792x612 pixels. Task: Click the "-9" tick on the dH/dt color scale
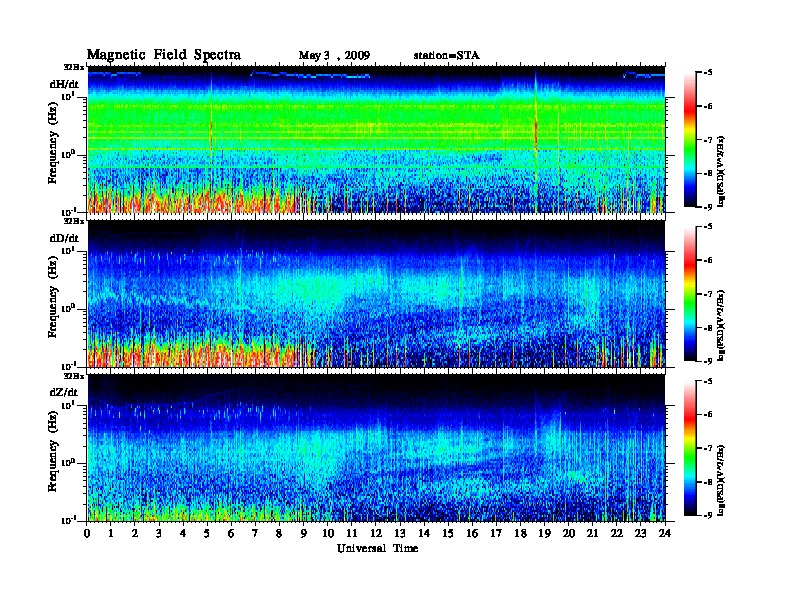(708, 207)
